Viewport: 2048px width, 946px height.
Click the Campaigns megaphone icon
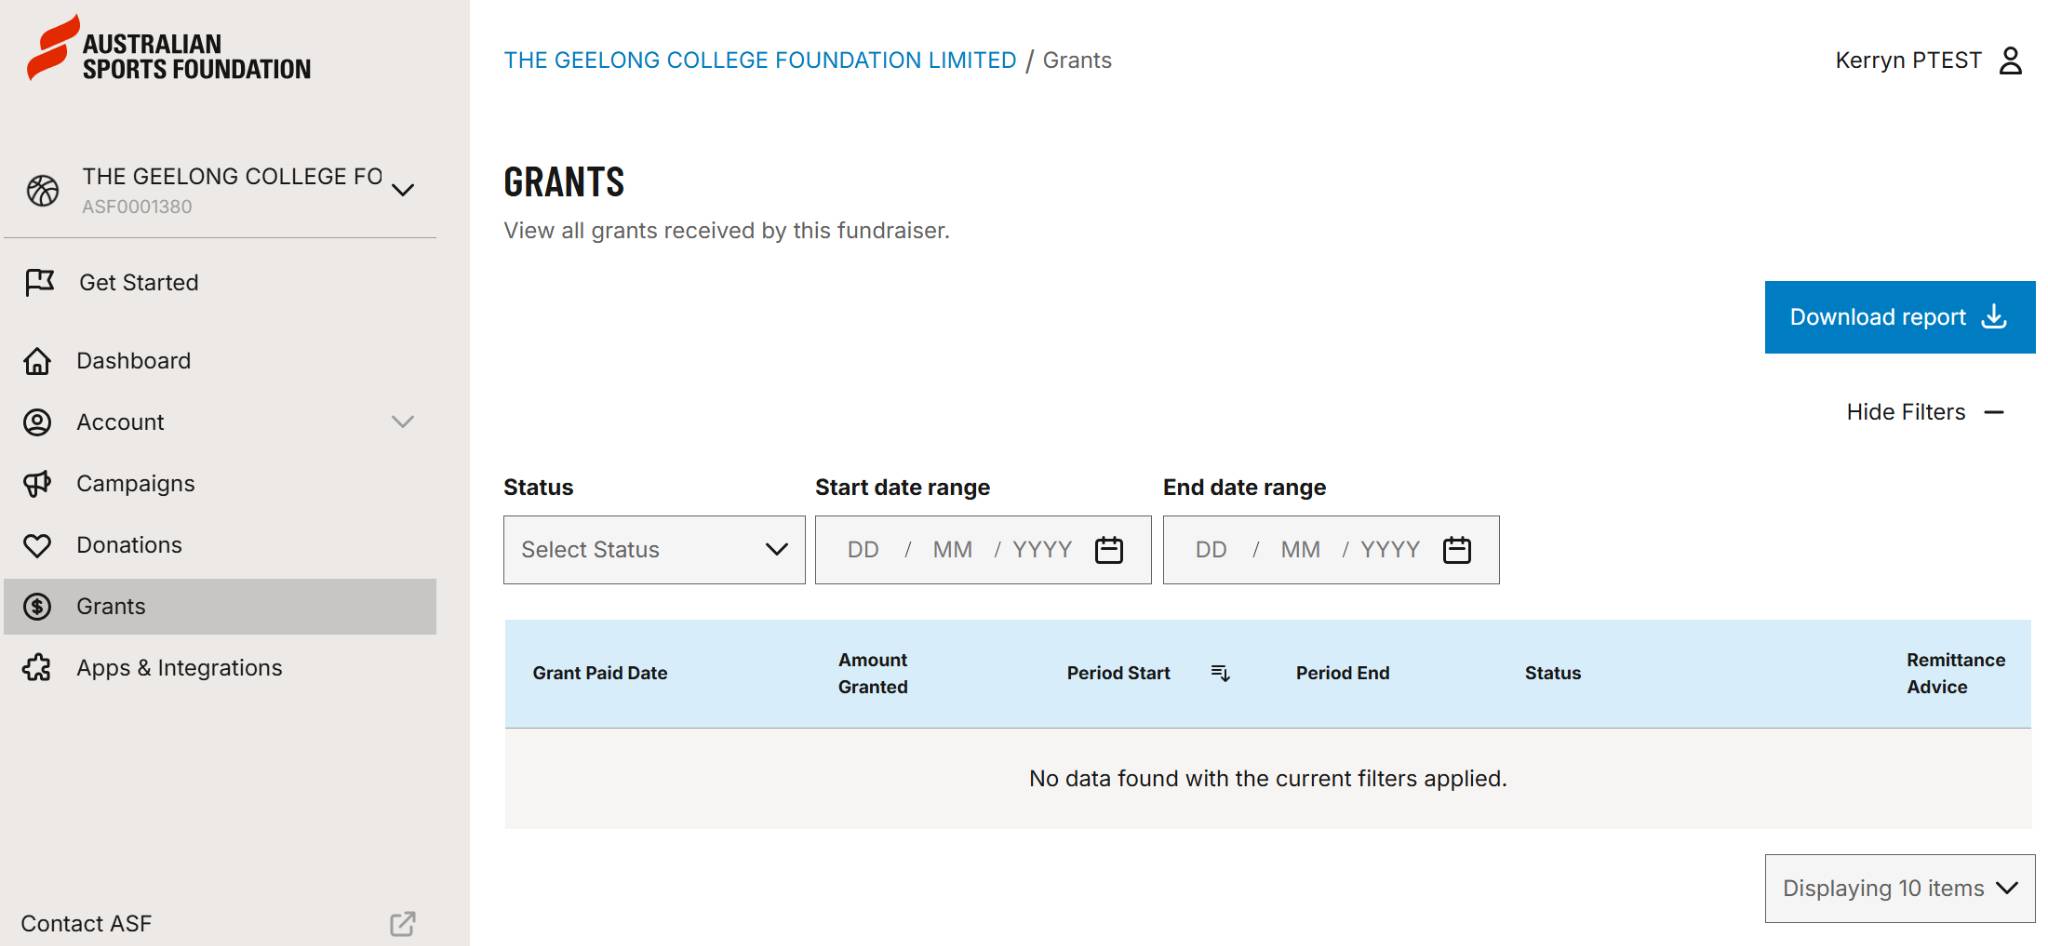(x=37, y=484)
